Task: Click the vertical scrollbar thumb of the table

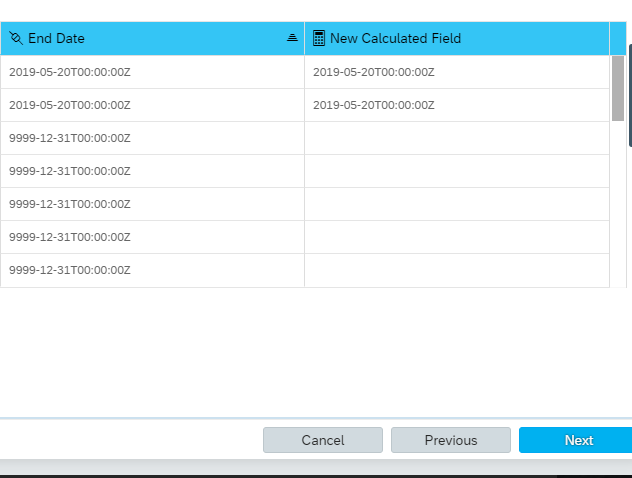Action: click(x=617, y=89)
